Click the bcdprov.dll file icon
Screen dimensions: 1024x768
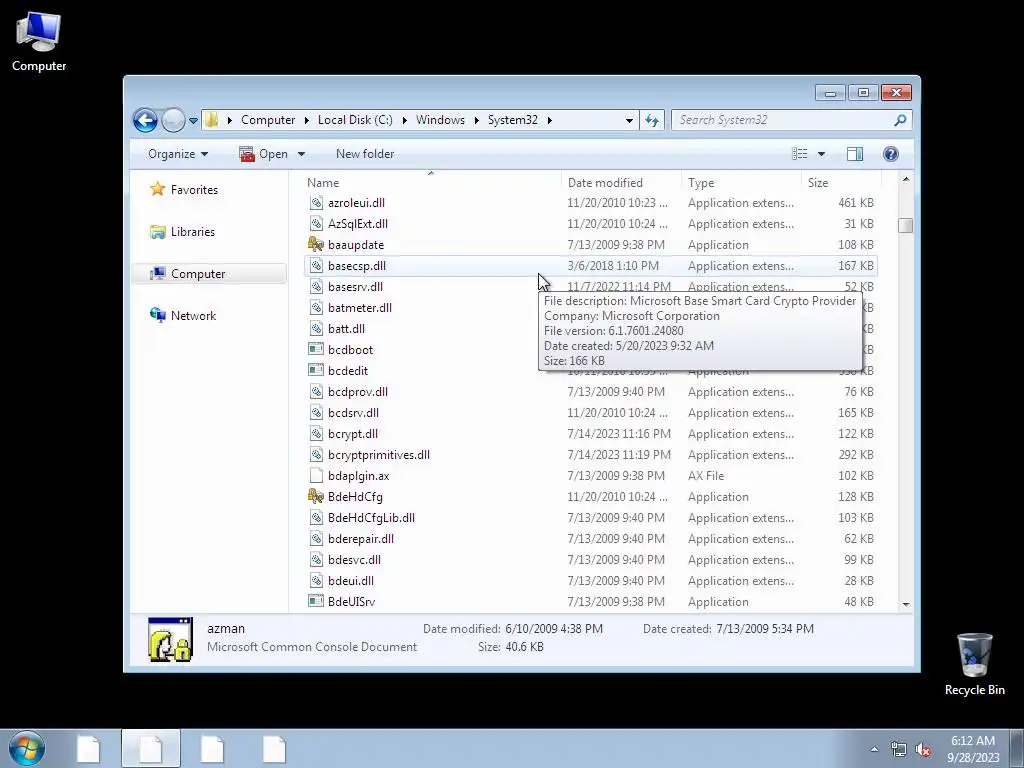point(316,392)
